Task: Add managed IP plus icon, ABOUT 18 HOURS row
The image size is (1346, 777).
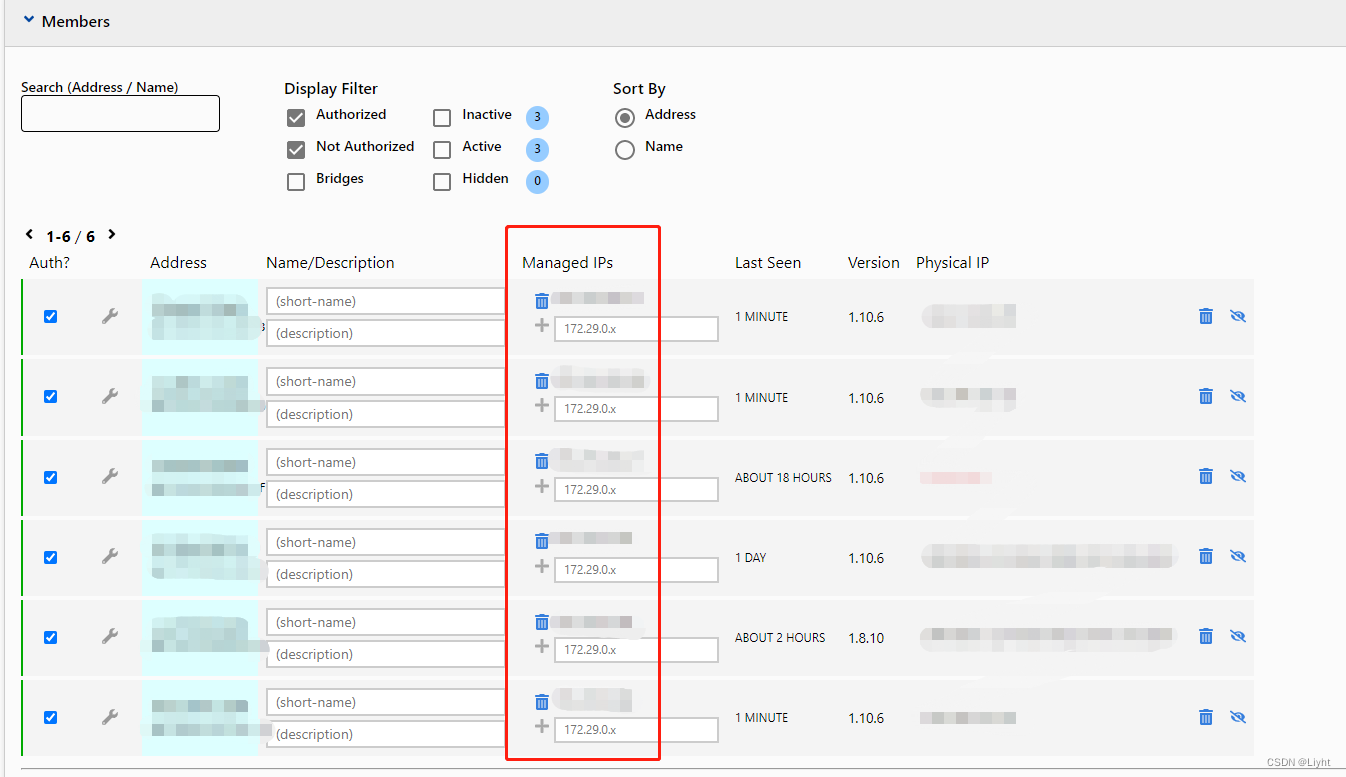Action: coord(542,486)
